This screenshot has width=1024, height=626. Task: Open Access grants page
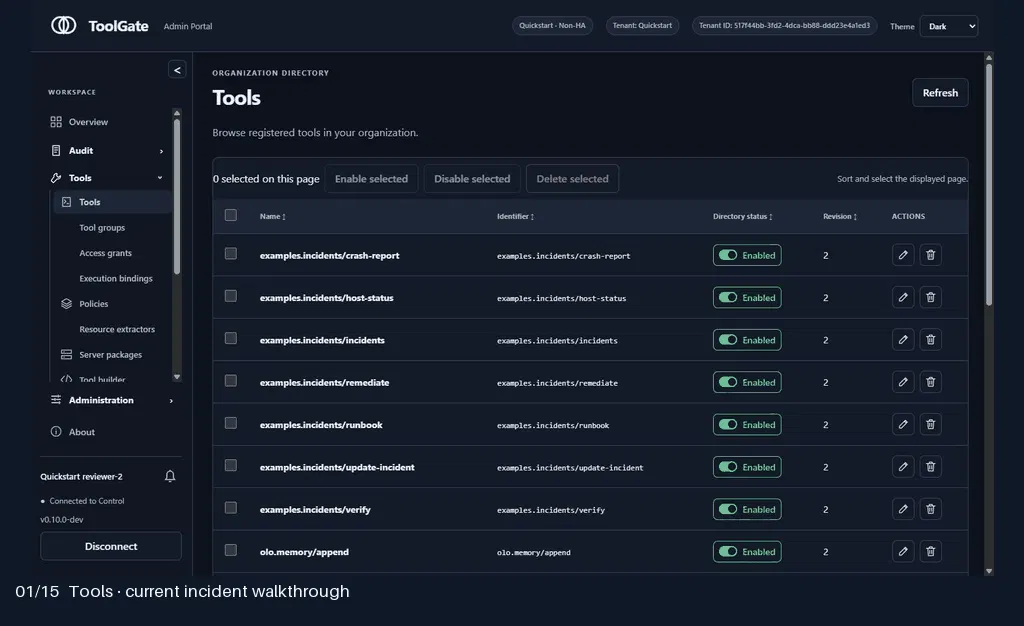coord(105,253)
